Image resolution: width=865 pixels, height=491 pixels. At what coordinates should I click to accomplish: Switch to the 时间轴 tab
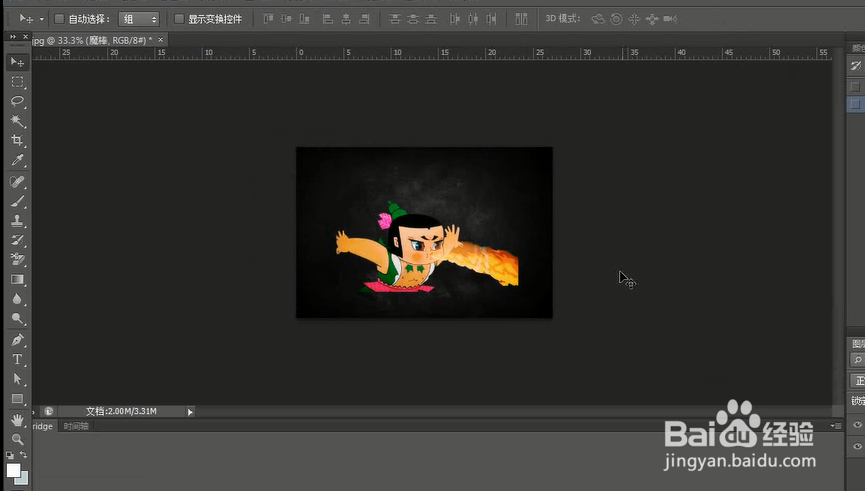coord(76,426)
